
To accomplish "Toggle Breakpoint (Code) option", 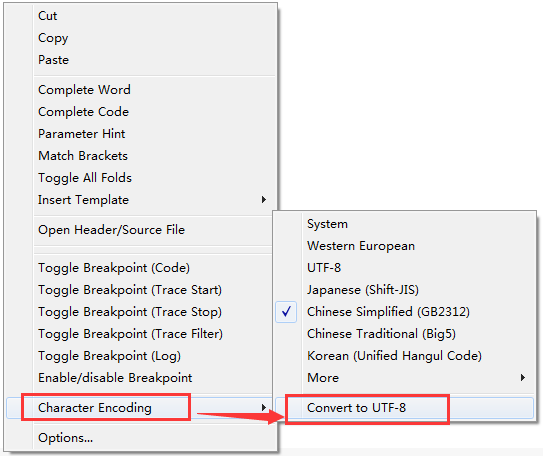I will point(140,268).
